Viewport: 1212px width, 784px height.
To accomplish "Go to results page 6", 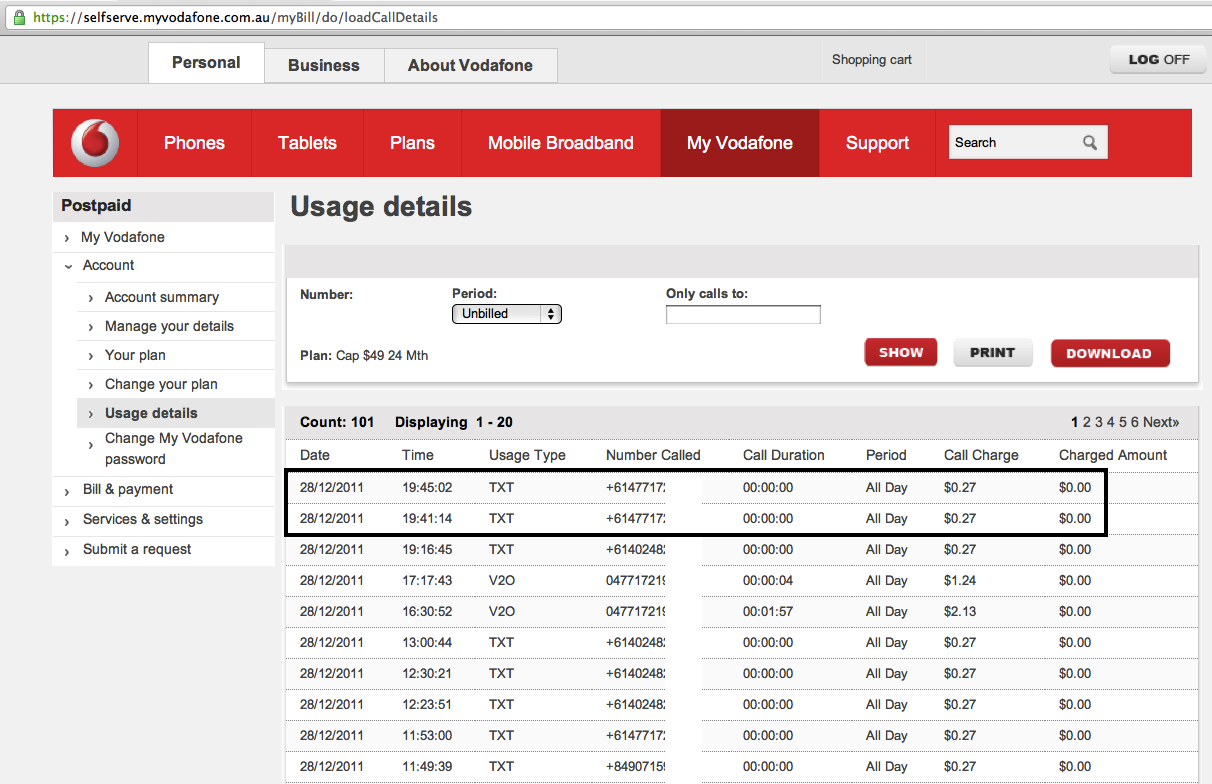I will tap(1135, 423).
